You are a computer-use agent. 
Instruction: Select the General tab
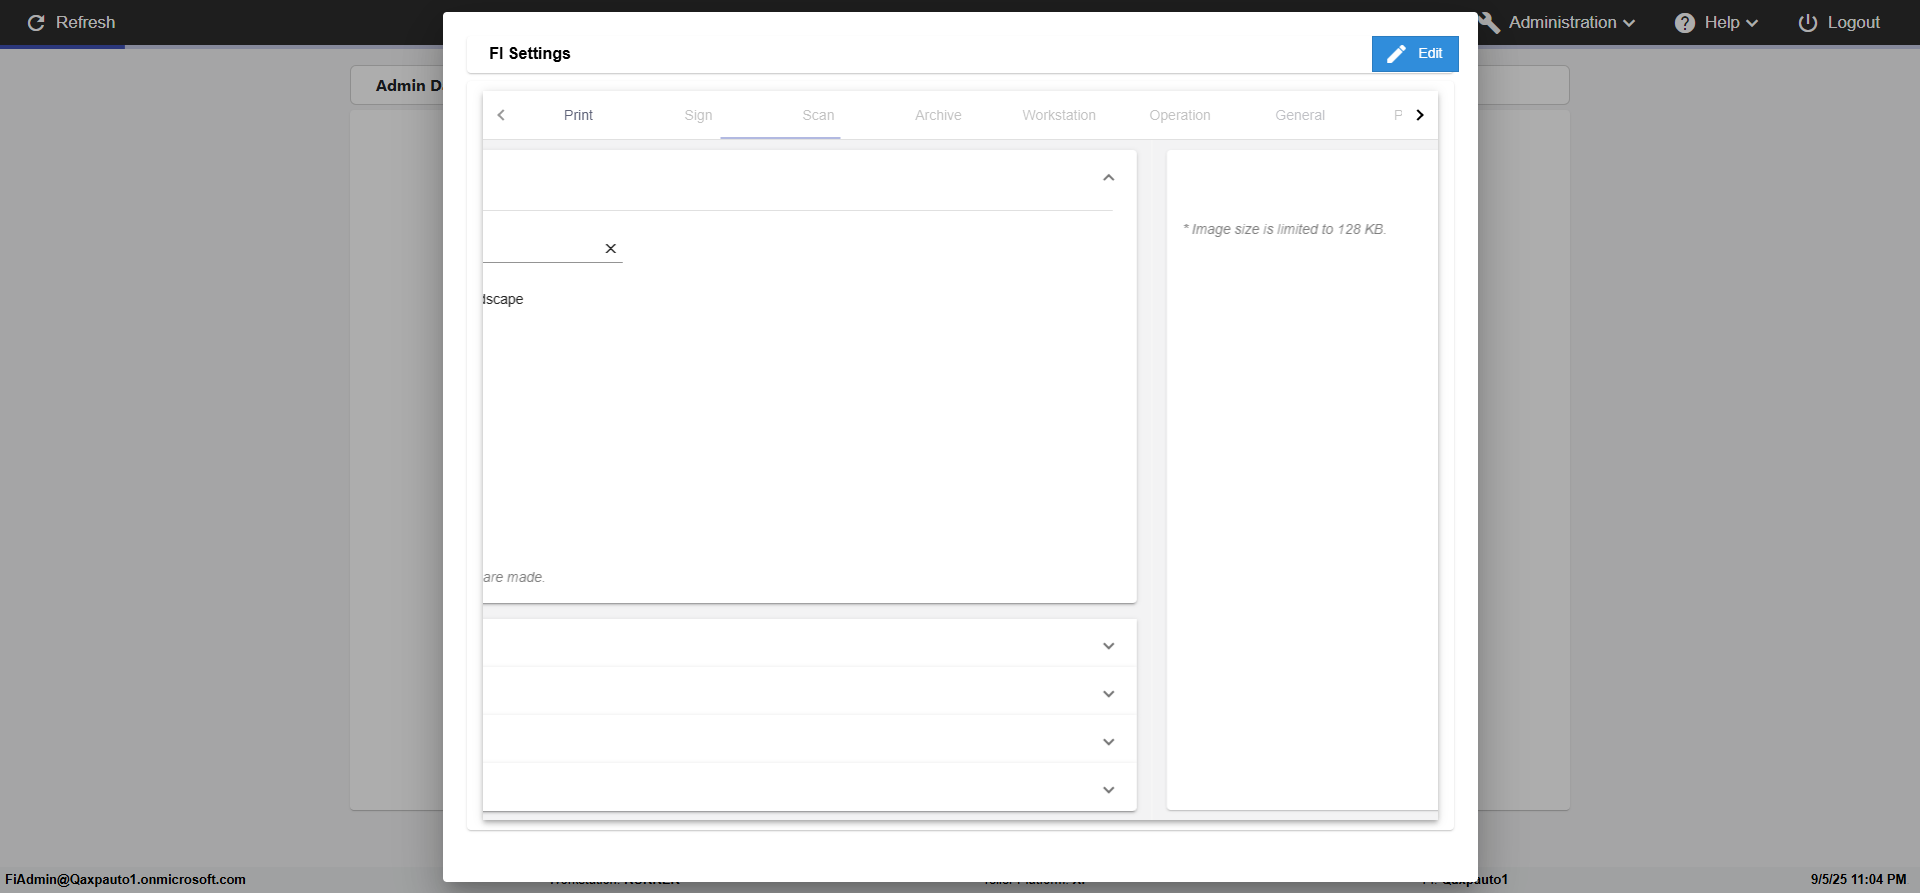[1300, 115]
